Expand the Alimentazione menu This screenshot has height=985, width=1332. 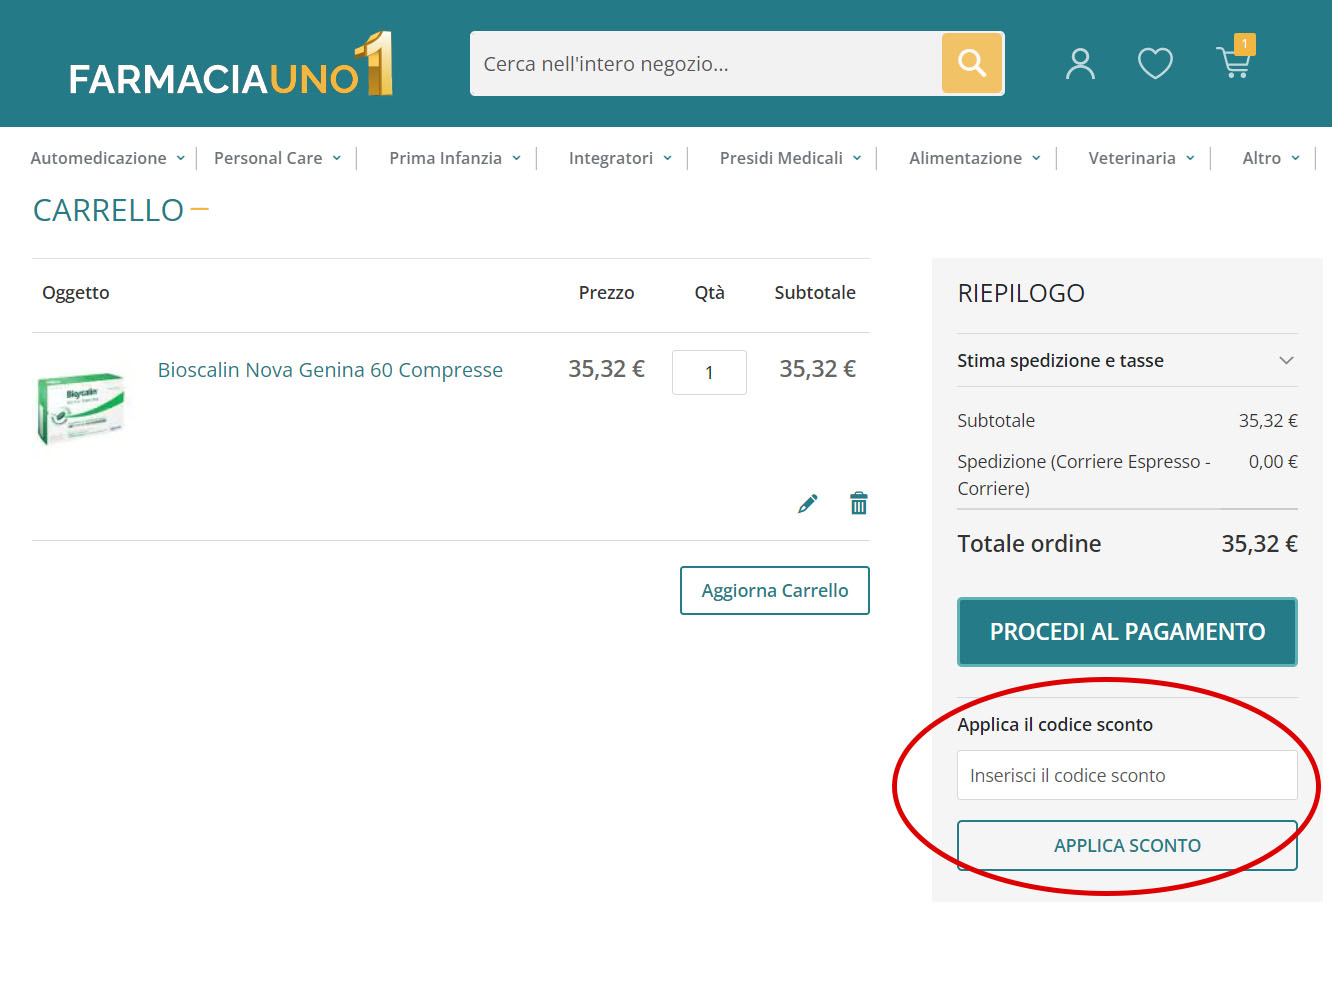click(975, 158)
